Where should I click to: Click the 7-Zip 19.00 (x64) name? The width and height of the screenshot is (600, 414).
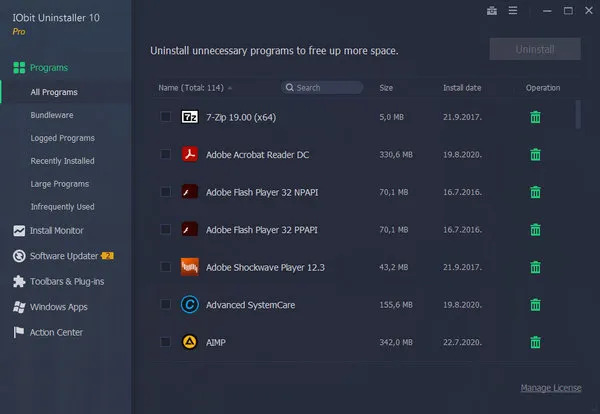[x=241, y=117]
